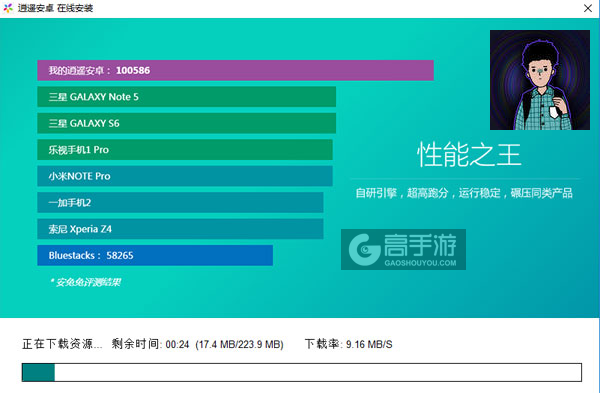Click the 性能之王 heading
This screenshot has width=600, height=393.
click(x=469, y=155)
